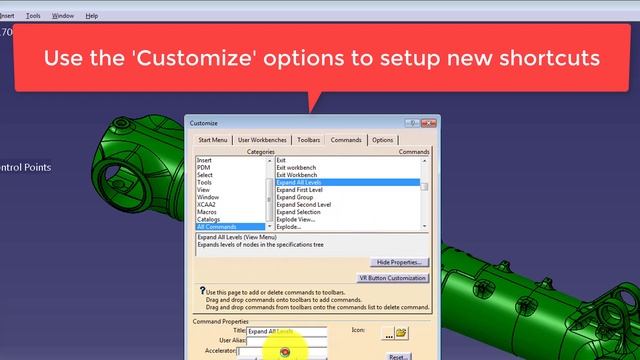Close the Customize dialog
This screenshot has height=360, width=640.
coord(429,123)
